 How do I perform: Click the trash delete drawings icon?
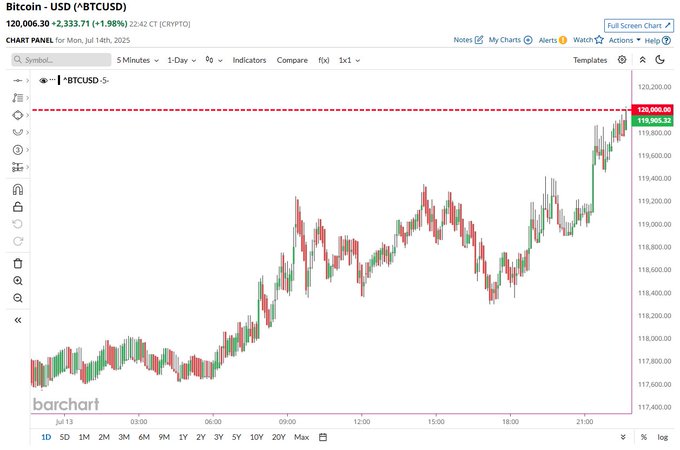tap(18, 263)
